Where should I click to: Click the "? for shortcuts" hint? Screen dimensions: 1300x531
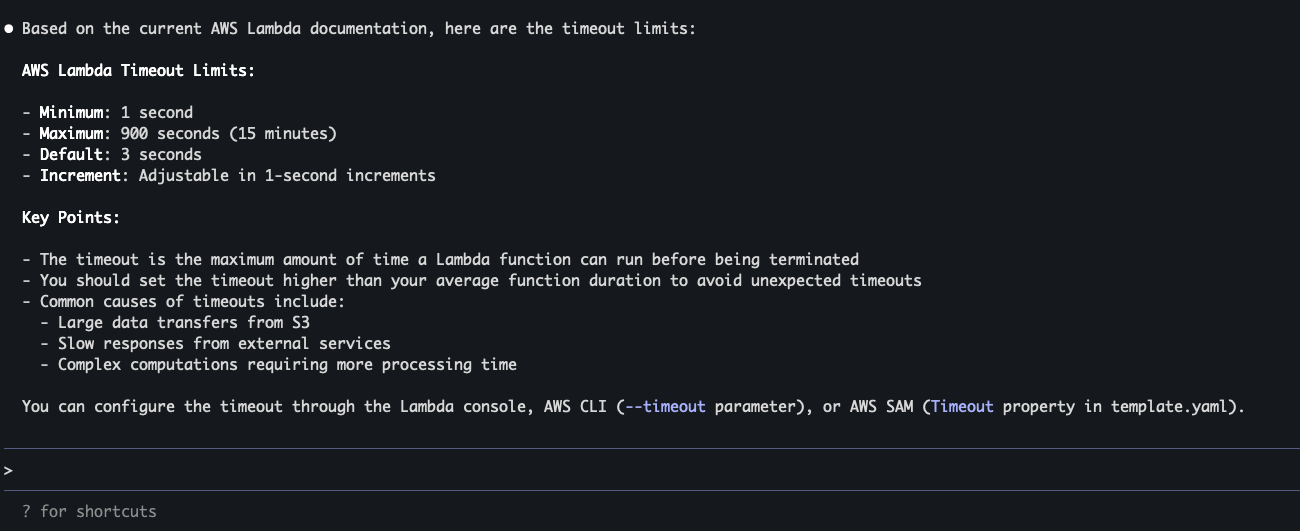click(89, 511)
